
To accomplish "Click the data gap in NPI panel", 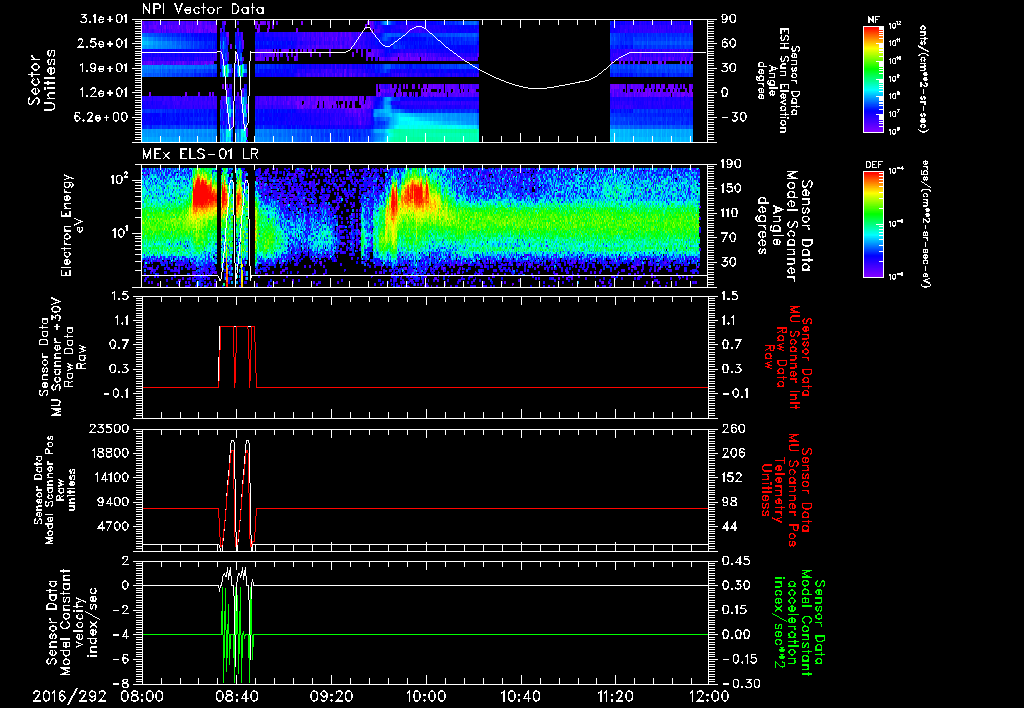I will click(545, 80).
